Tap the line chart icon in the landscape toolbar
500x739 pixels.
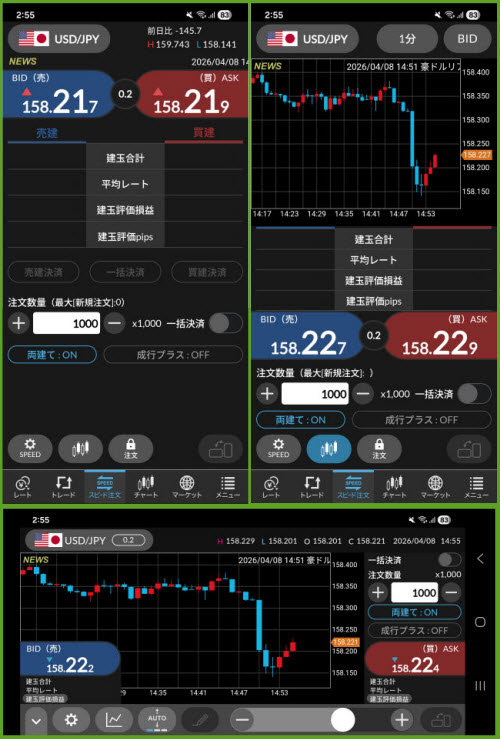click(114, 719)
